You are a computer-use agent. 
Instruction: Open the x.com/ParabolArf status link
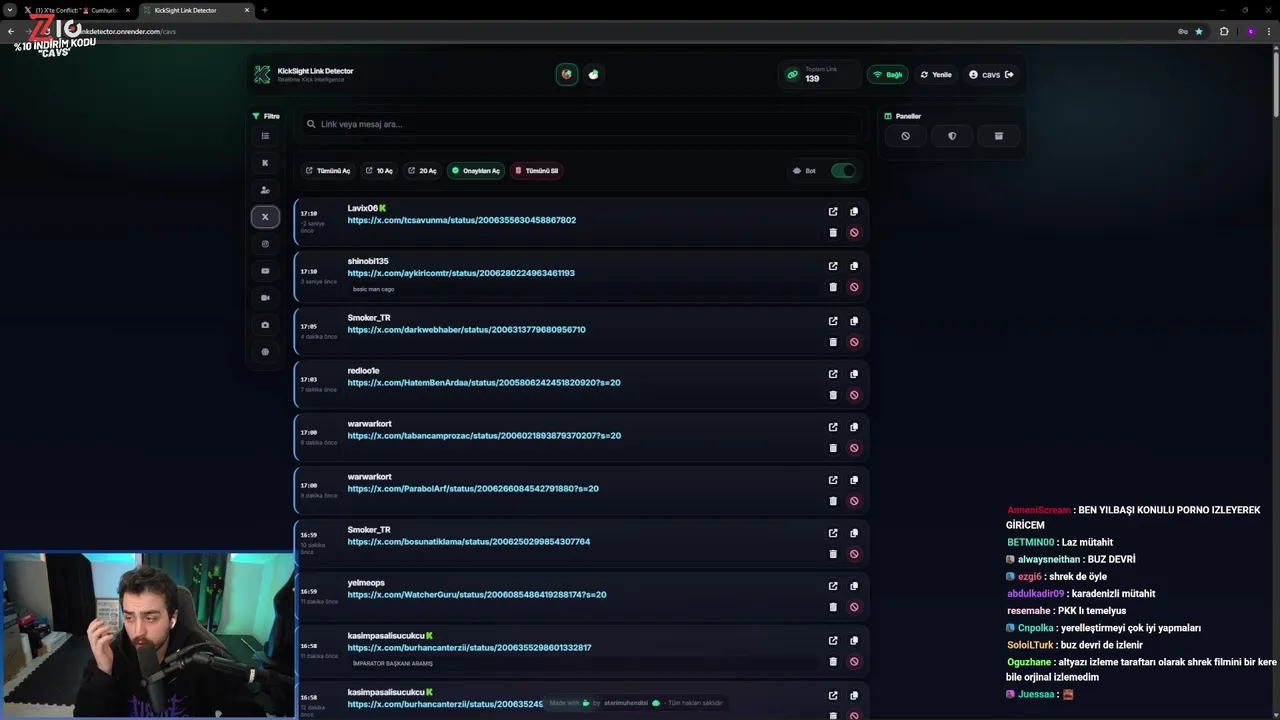click(473, 489)
